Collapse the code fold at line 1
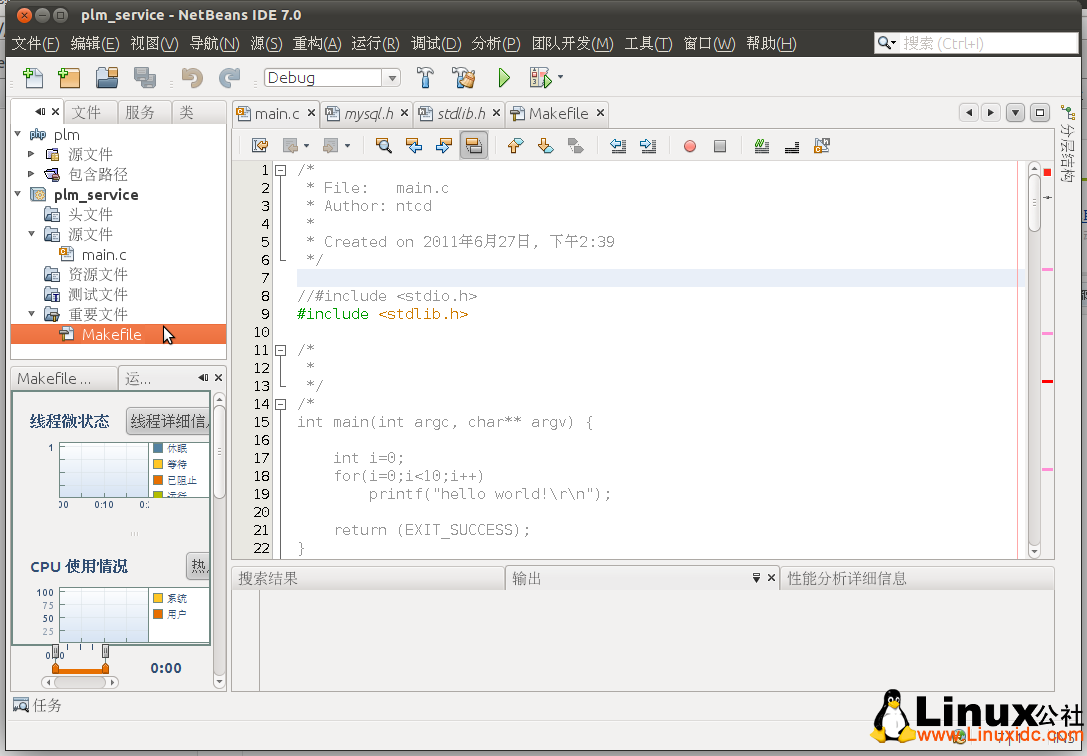 [281, 171]
